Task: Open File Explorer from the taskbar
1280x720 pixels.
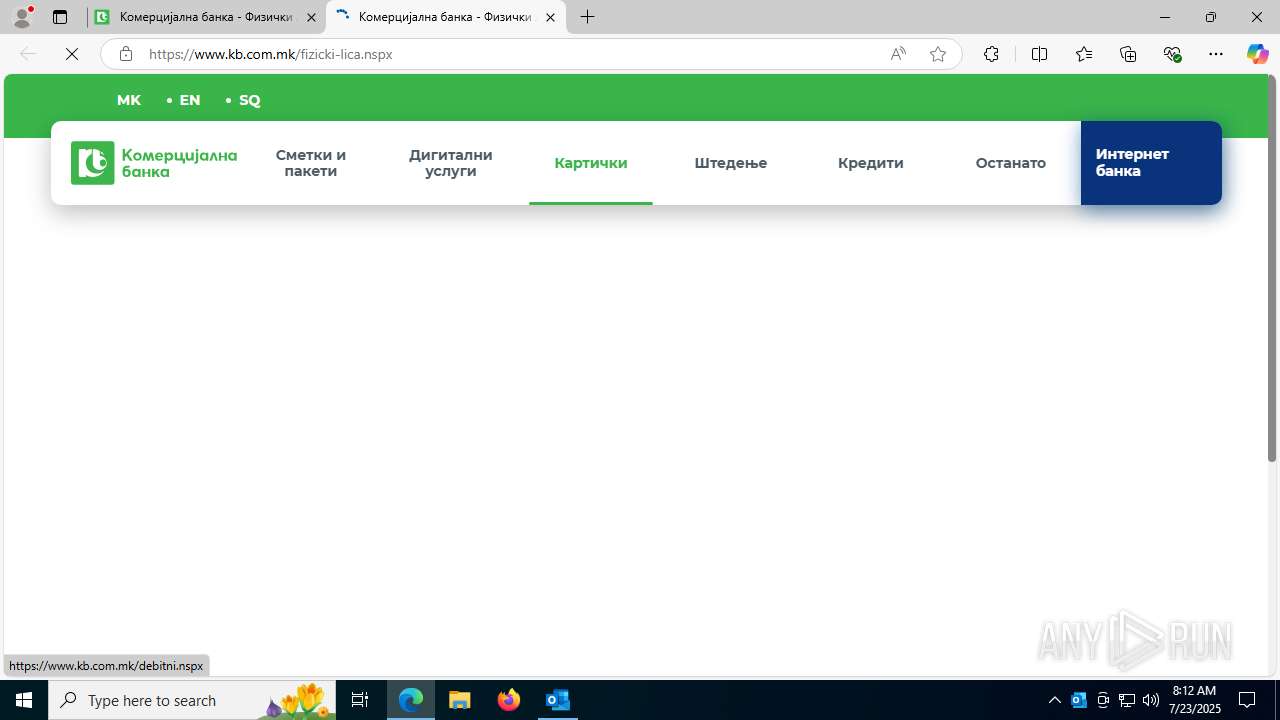Action: click(x=460, y=700)
